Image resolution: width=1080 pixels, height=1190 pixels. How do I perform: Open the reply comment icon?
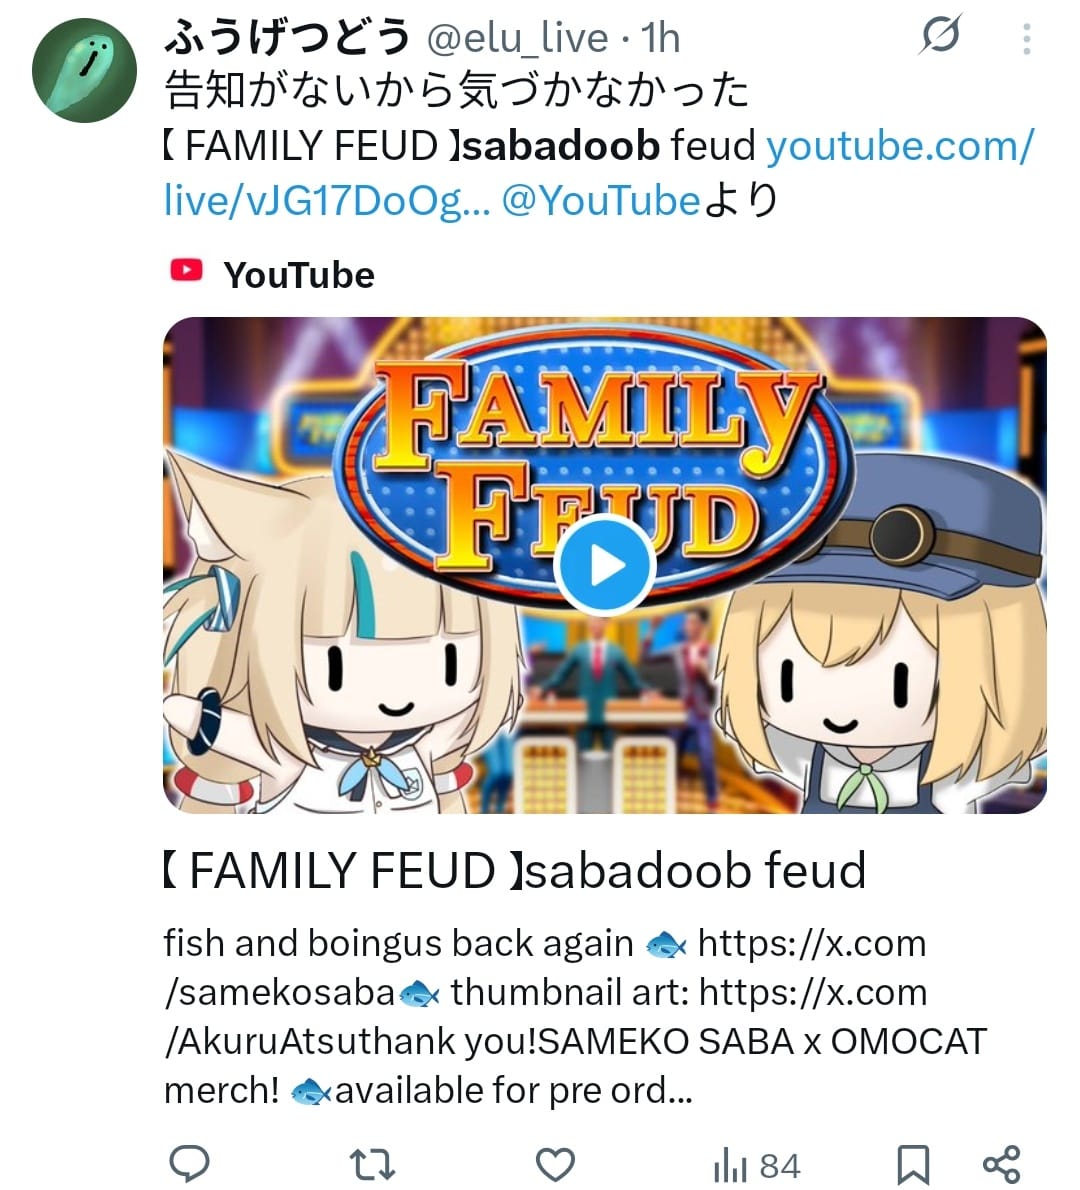pyautogui.click(x=189, y=1163)
